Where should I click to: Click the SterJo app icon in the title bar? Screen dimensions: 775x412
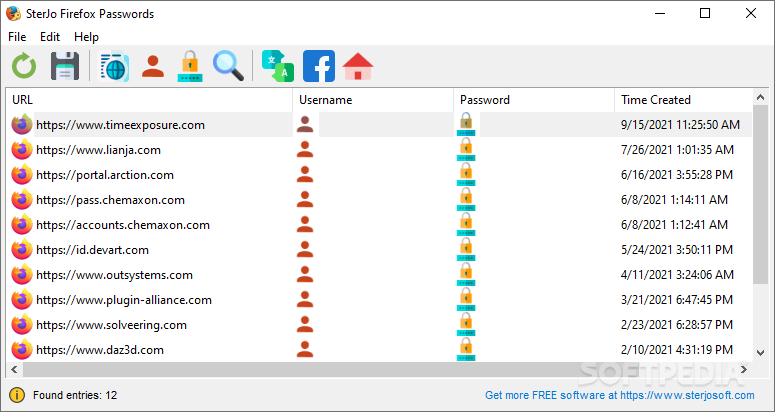tap(13, 13)
